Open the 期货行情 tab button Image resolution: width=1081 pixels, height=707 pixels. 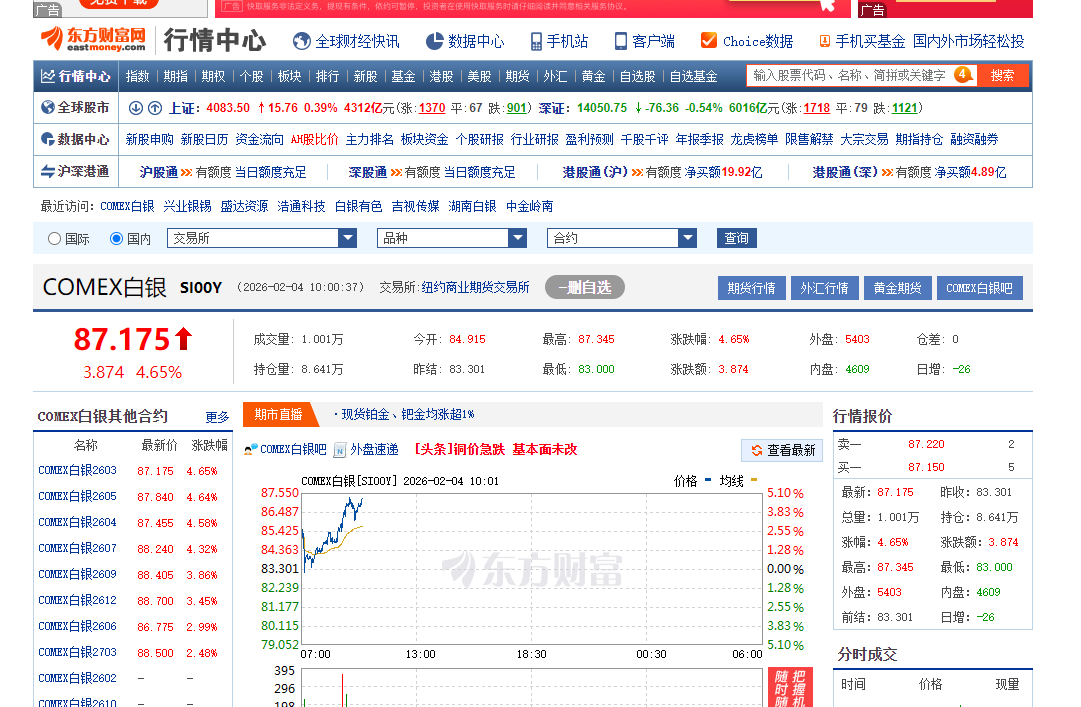[751, 288]
